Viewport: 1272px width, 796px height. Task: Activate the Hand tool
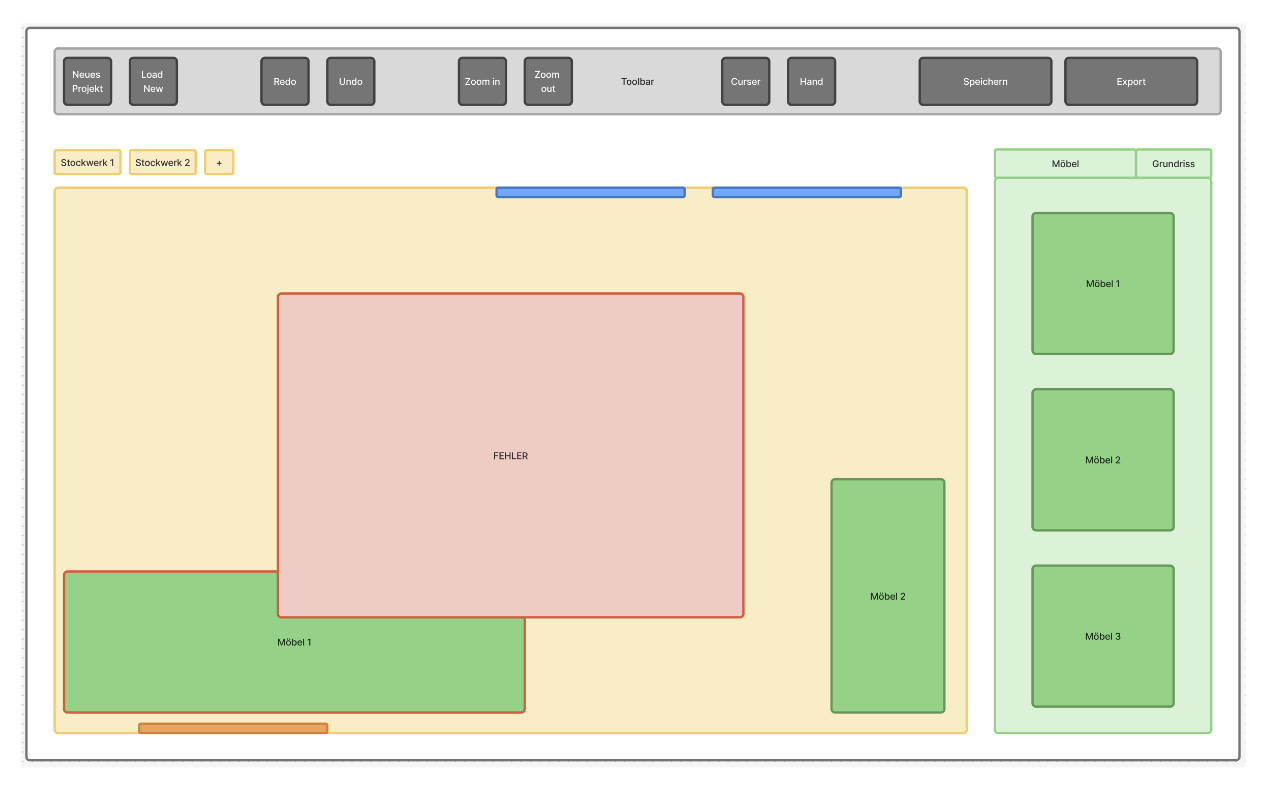coord(811,81)
